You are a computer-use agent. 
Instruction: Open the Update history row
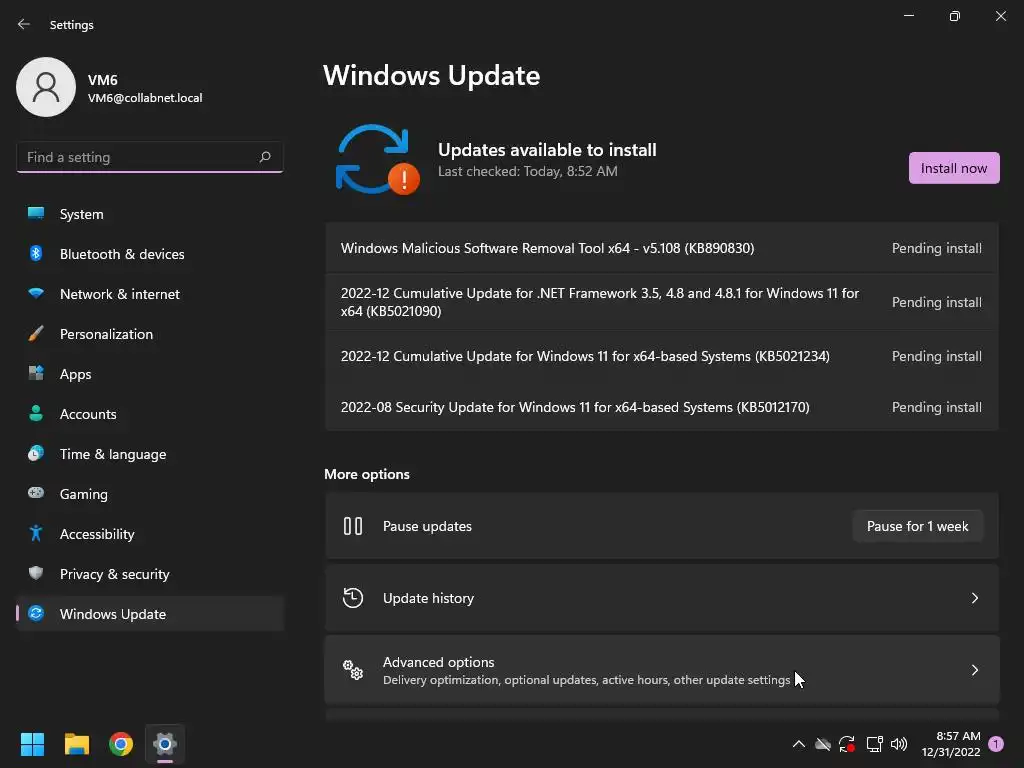662,598
